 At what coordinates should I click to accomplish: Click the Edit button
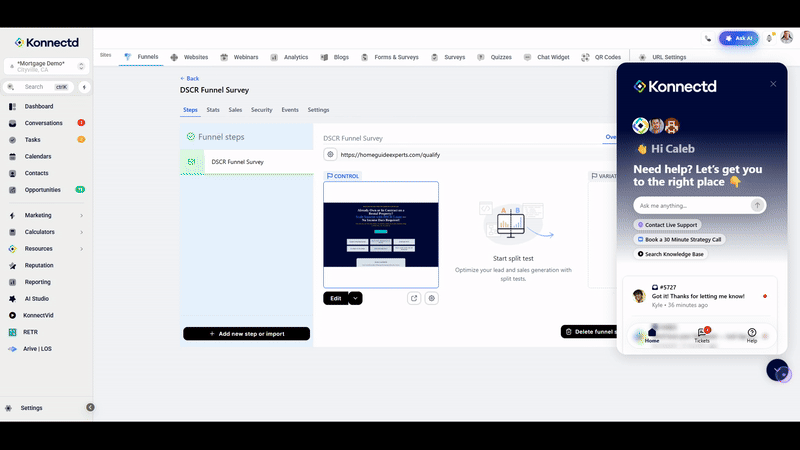click(336, 298)
